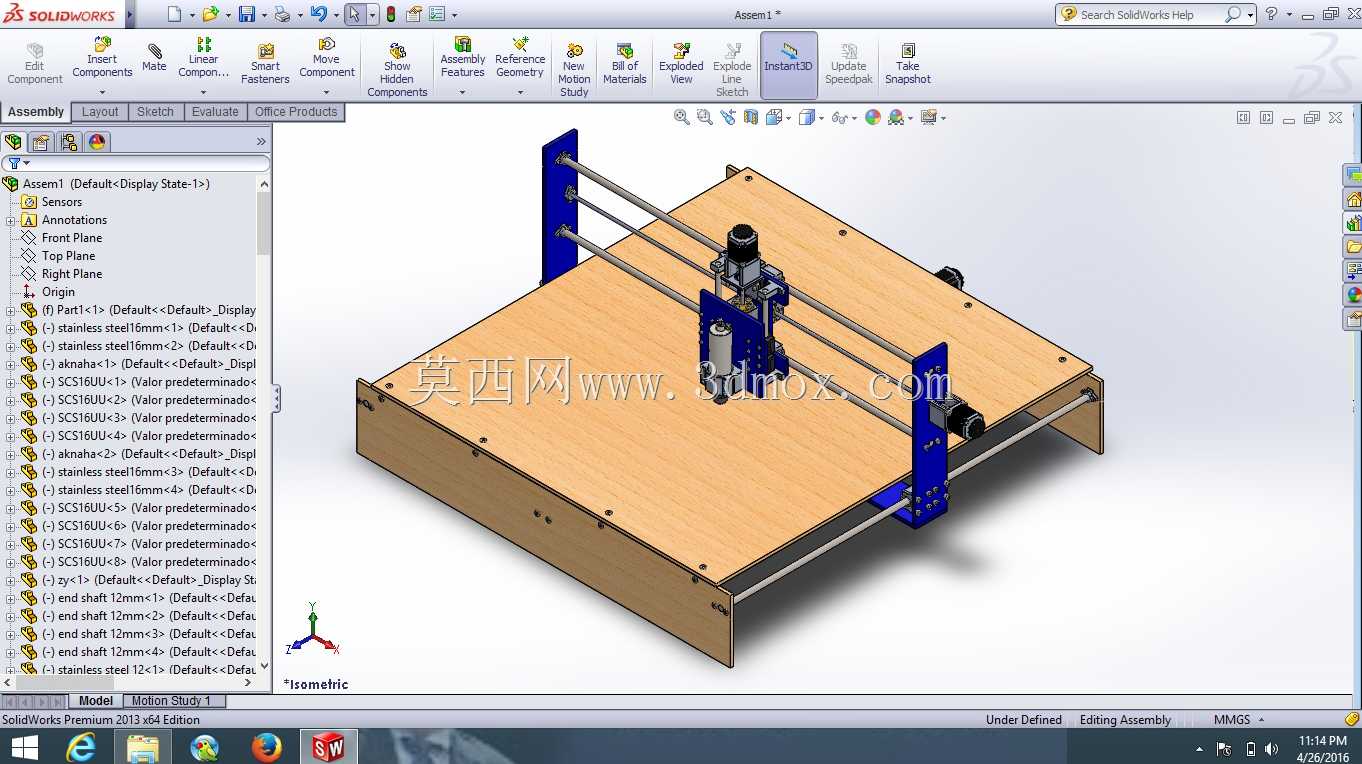Open FeatureManager design tree tab icon
Screen dimensions: 1362x764
[x=14, y=142]
